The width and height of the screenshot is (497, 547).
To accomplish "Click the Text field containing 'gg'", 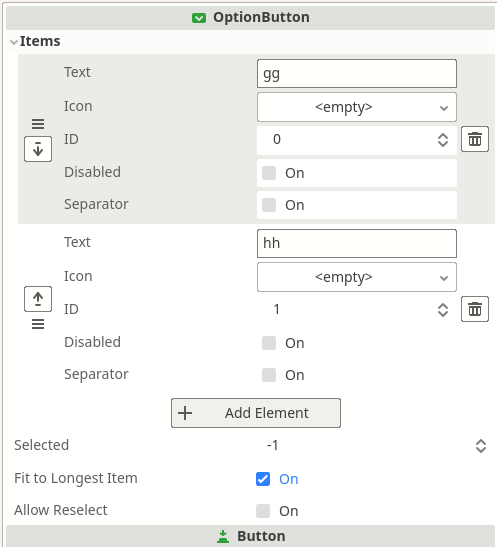I will pos(357,74).
